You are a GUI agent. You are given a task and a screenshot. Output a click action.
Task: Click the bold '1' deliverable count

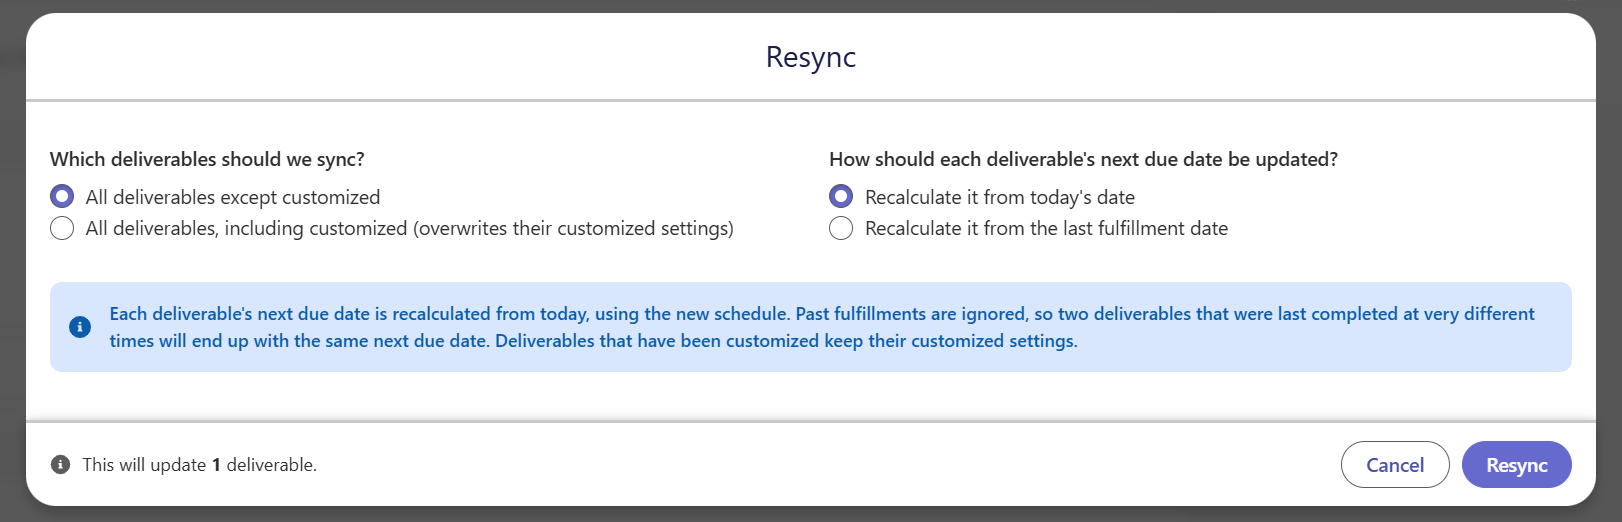click(216, 465)
